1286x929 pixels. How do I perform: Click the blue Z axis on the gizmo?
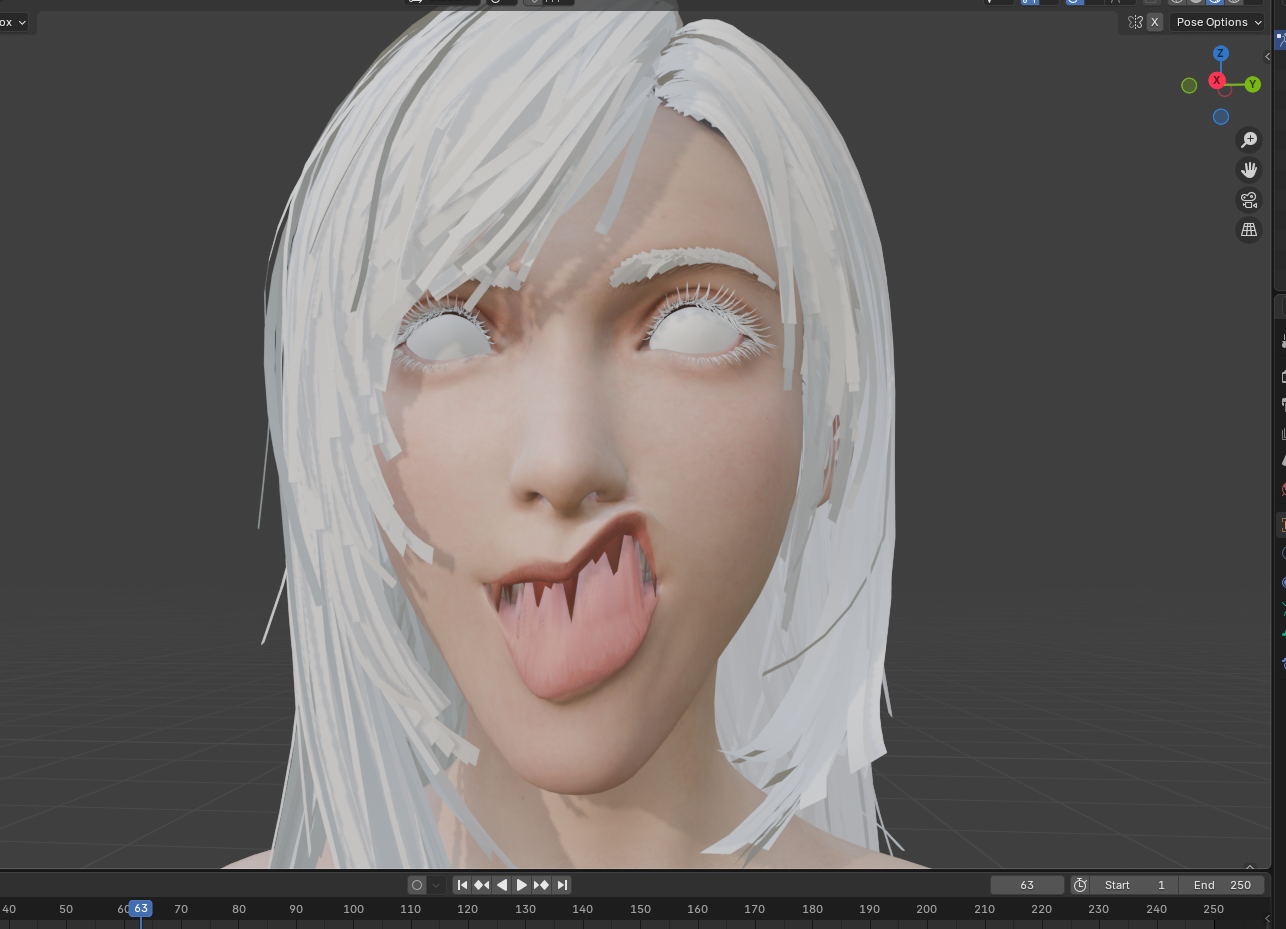(1221, 53)
